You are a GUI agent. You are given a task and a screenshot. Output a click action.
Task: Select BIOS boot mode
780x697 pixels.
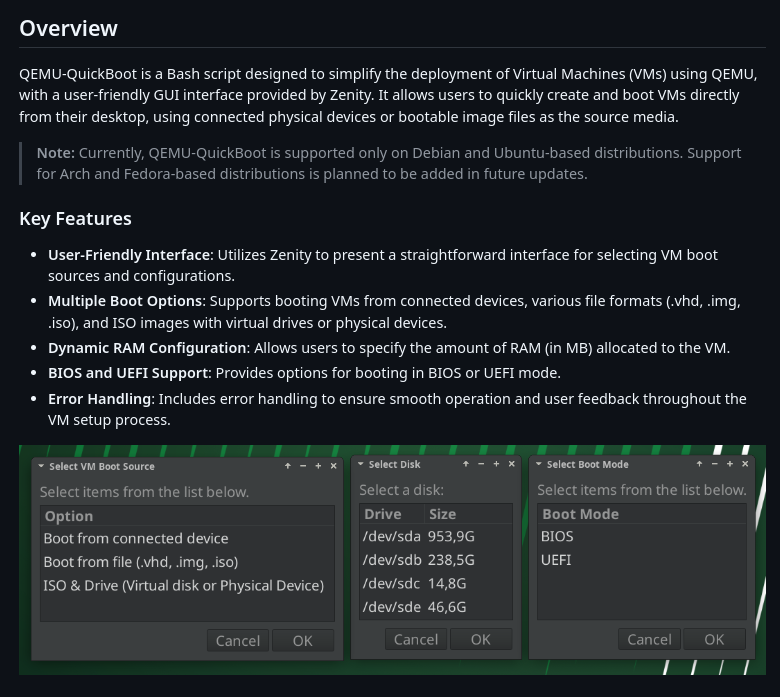tap(642, 536)
